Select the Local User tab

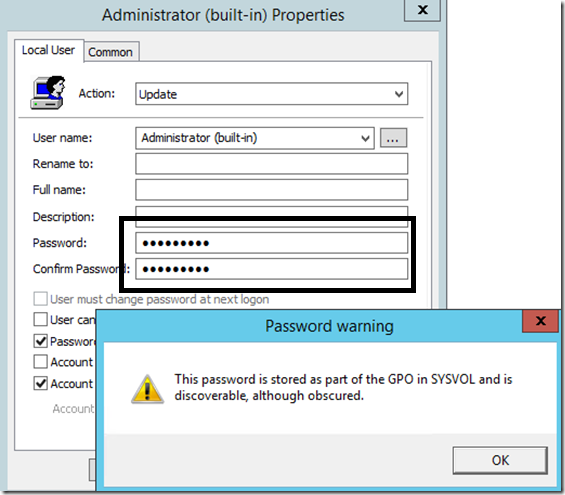[48, 50]
